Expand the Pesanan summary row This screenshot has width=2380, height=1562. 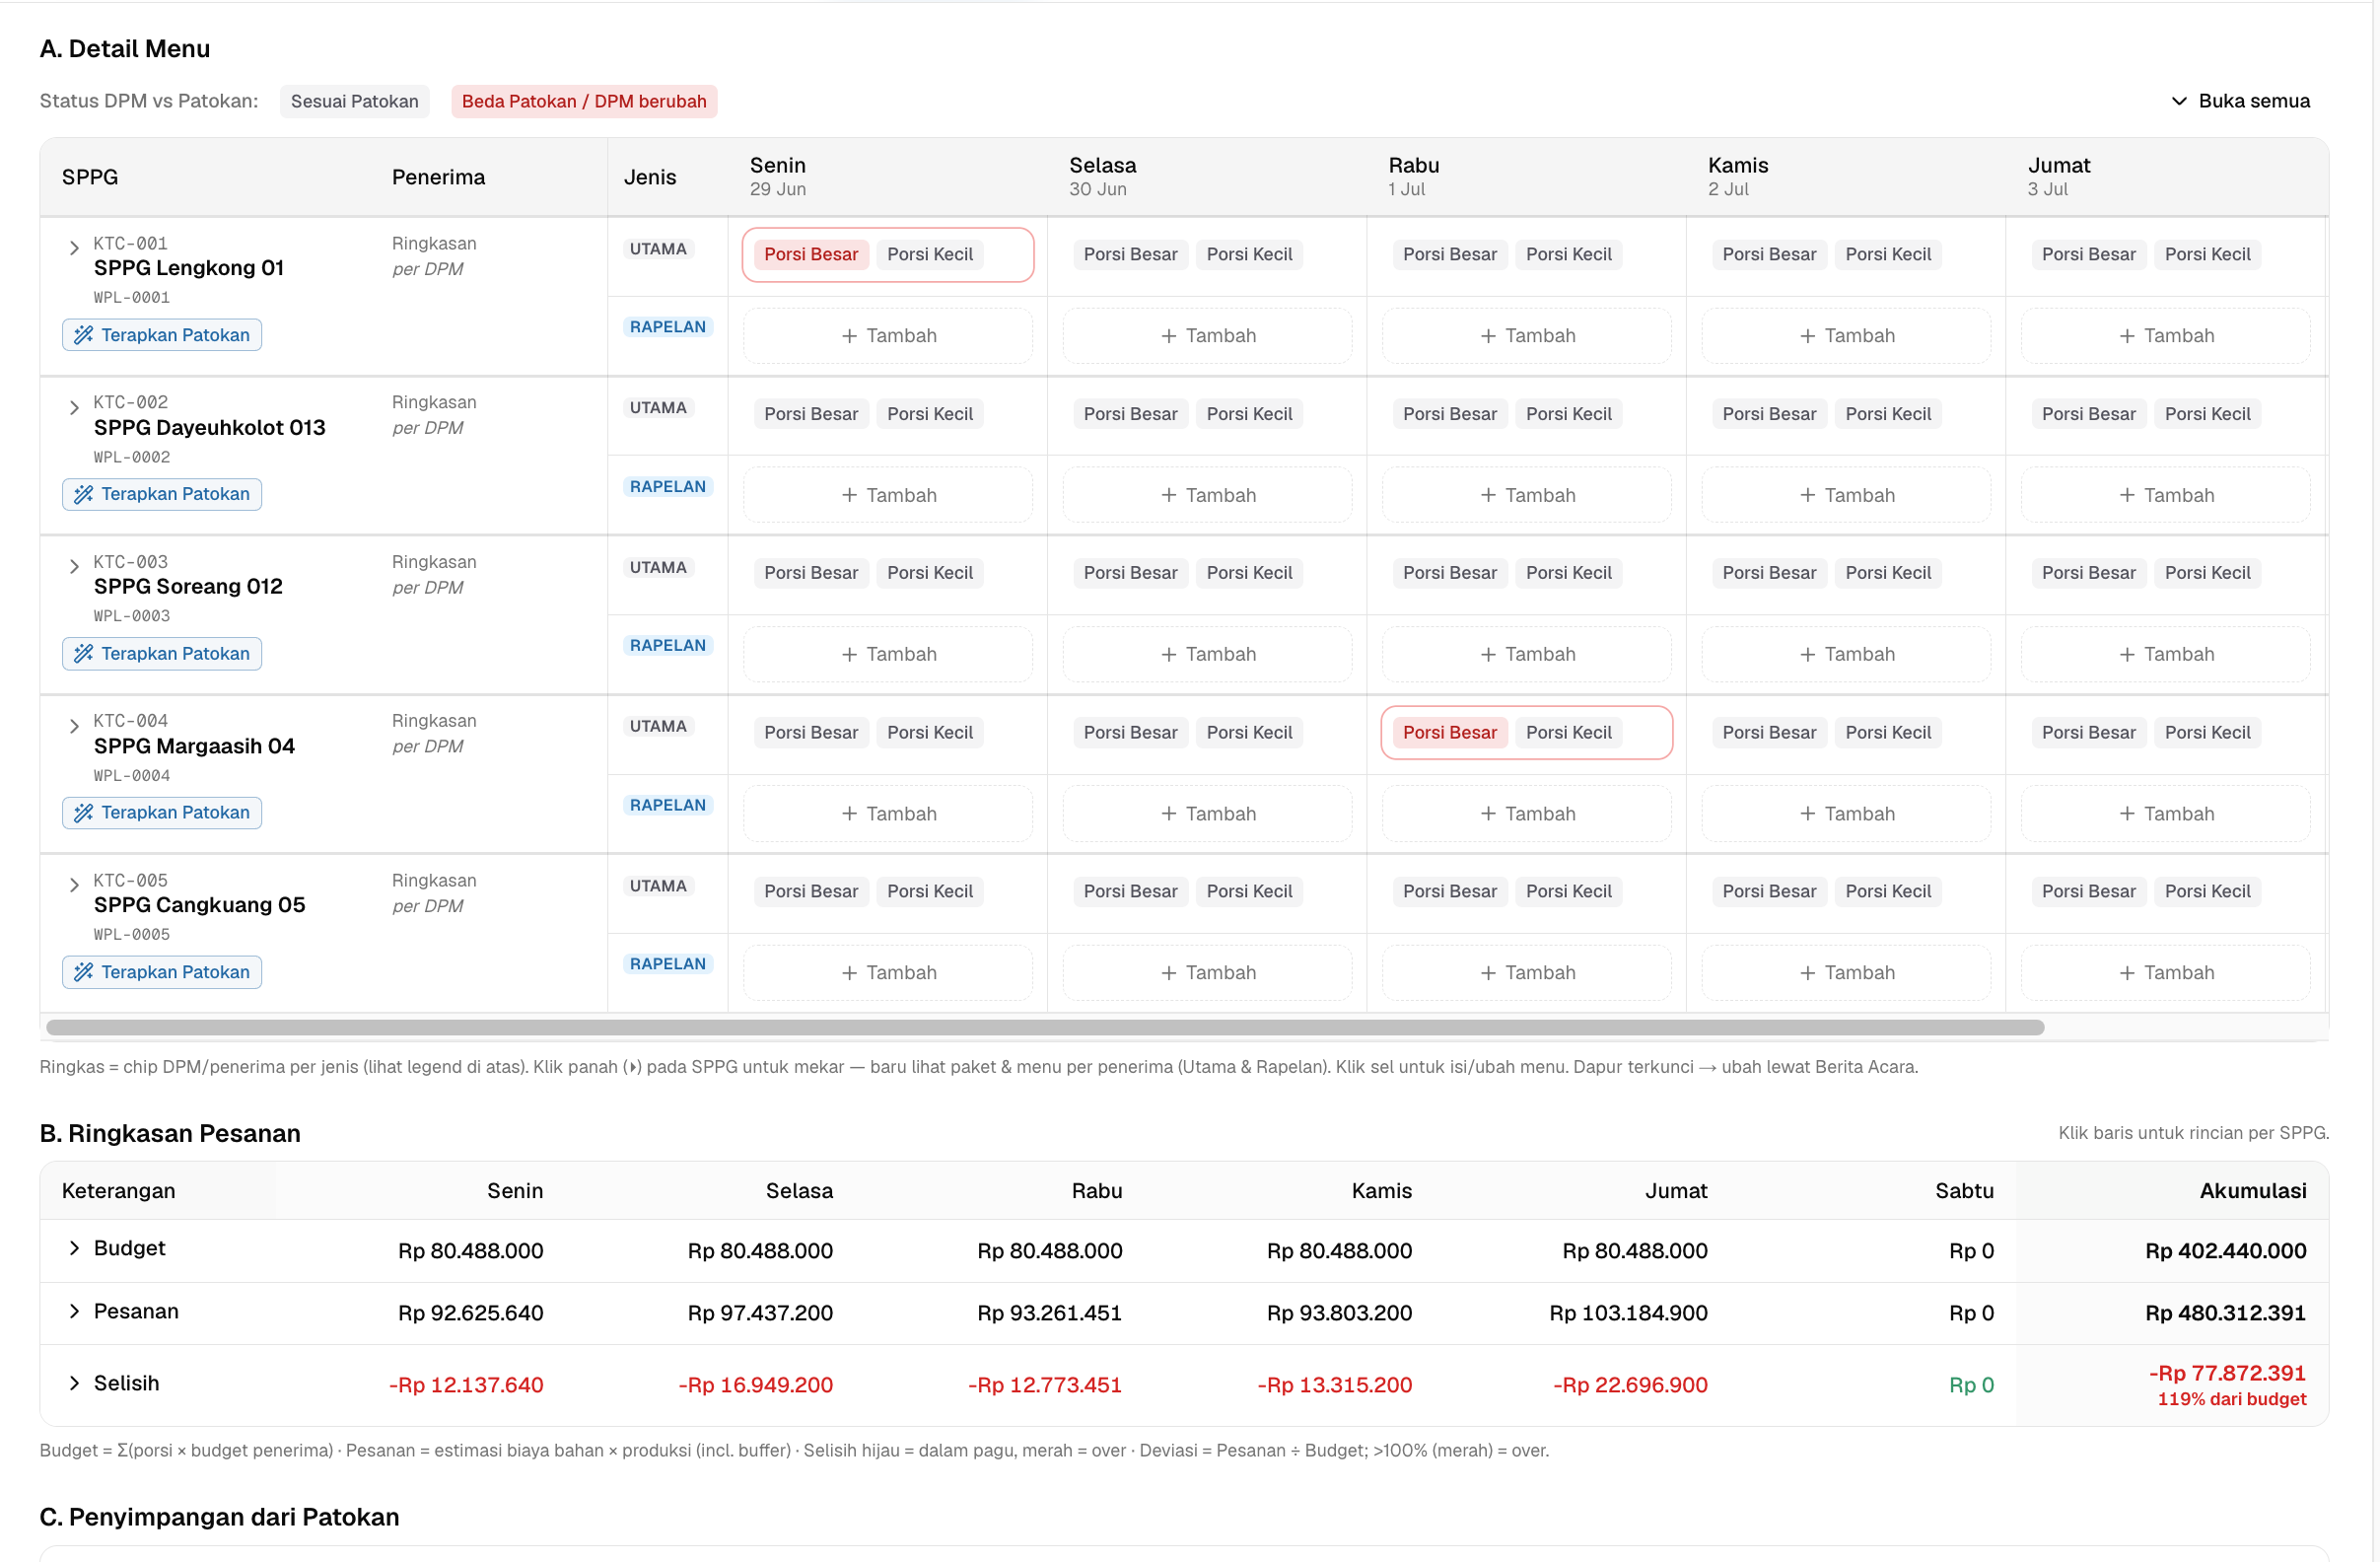coord(74,1311)
